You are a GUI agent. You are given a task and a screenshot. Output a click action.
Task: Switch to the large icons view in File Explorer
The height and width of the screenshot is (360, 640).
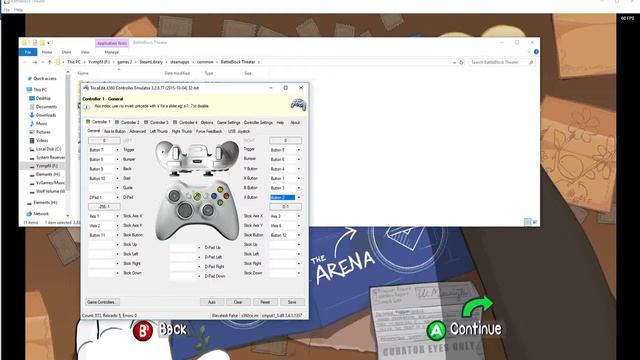click(x=535, y=222)
